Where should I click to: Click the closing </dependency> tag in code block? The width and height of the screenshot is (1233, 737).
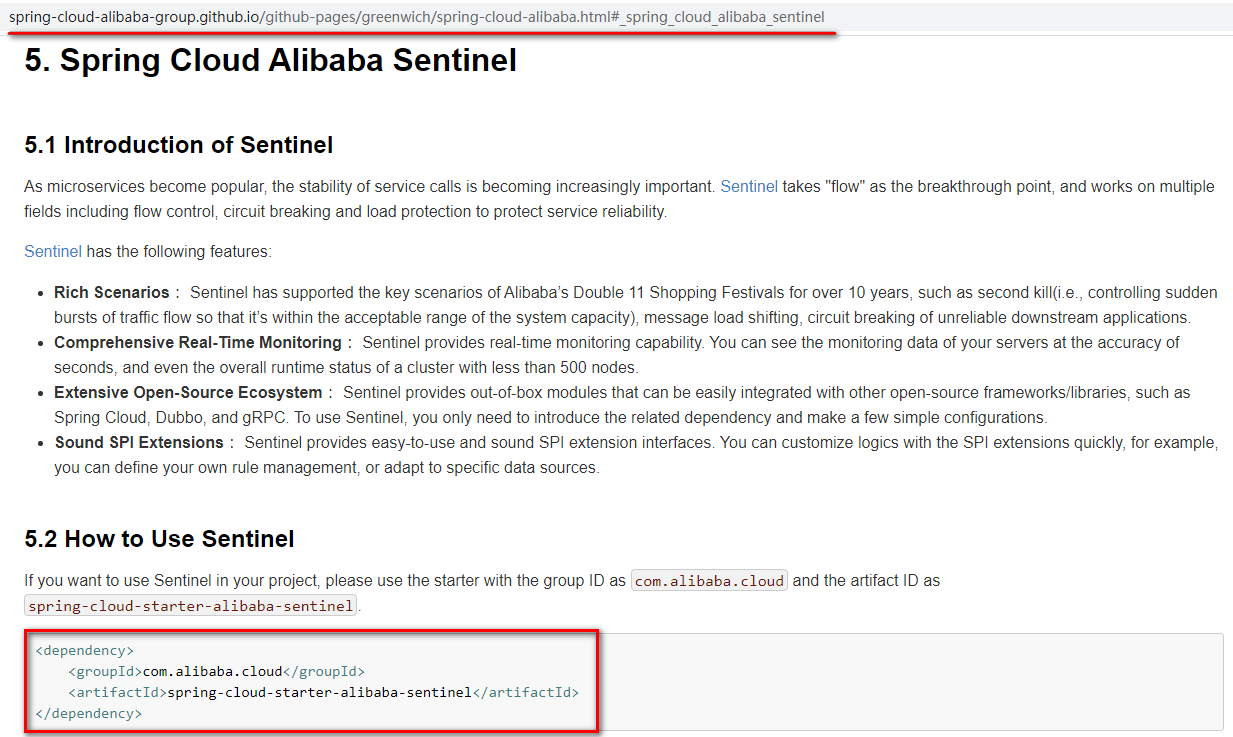pos(88,714)
